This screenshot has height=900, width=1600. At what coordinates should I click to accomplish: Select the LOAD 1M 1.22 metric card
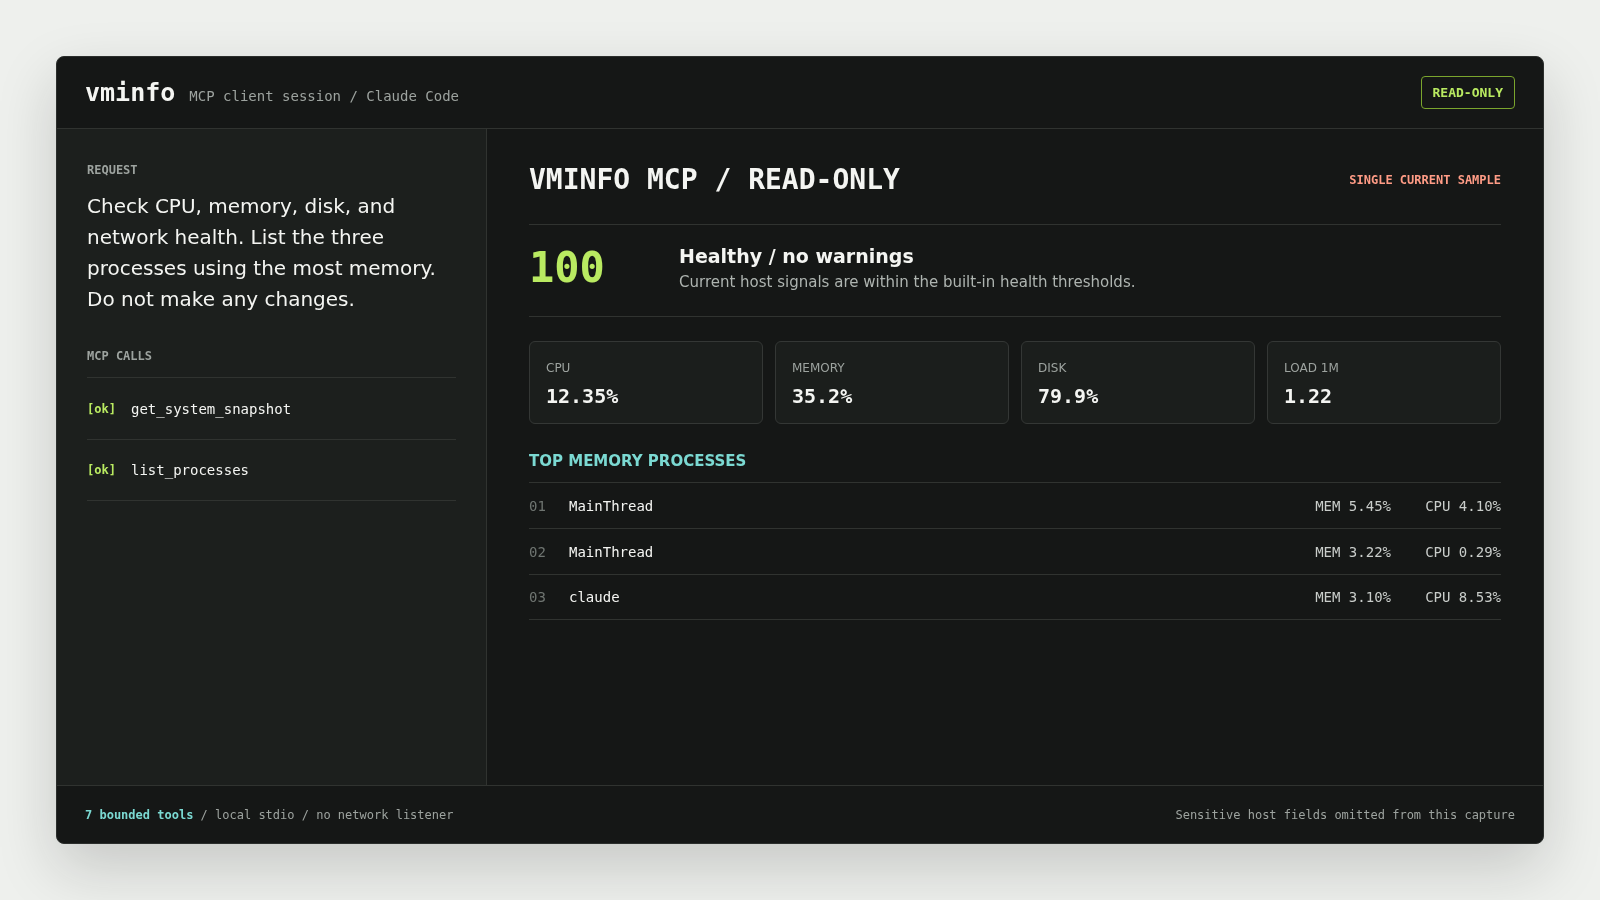pyautogui.click(x=1384, y=382)
